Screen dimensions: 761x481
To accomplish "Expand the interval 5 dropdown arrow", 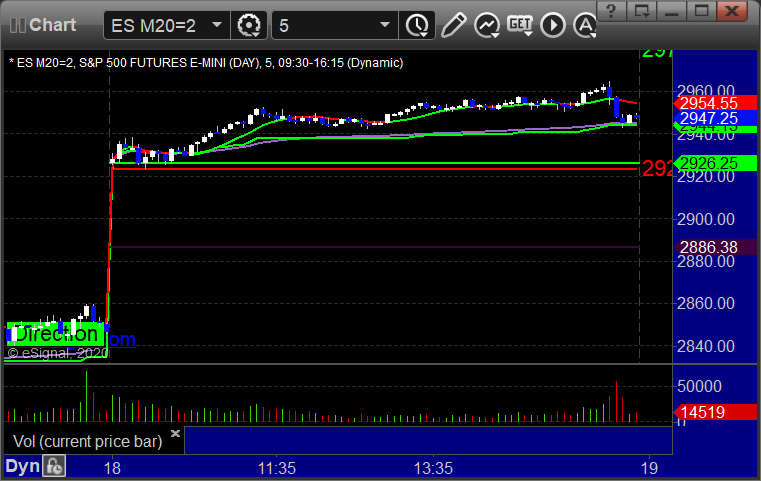I will click(x=385, y=25).
